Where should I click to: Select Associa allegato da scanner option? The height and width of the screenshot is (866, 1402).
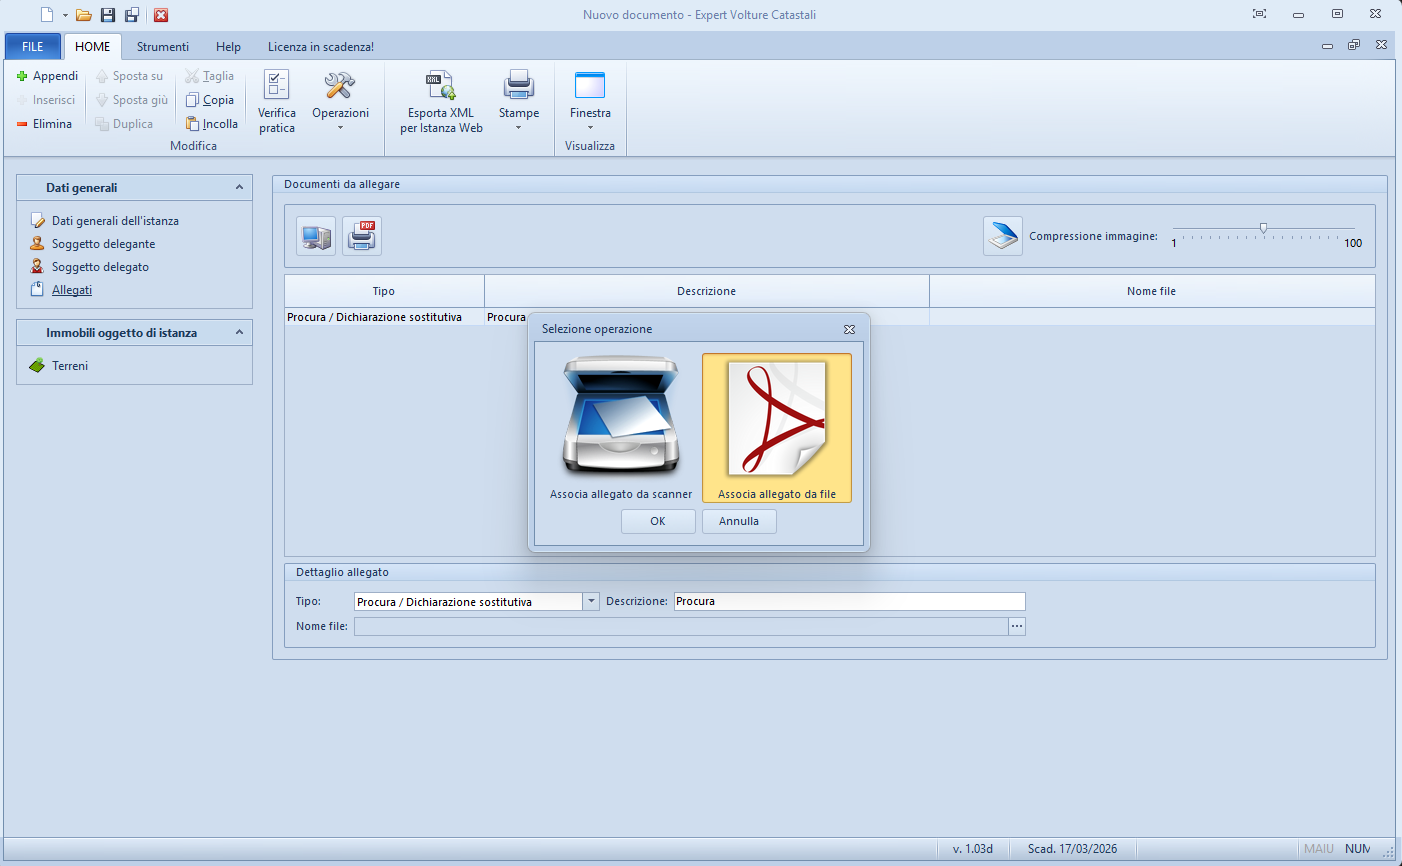point(621,427)
